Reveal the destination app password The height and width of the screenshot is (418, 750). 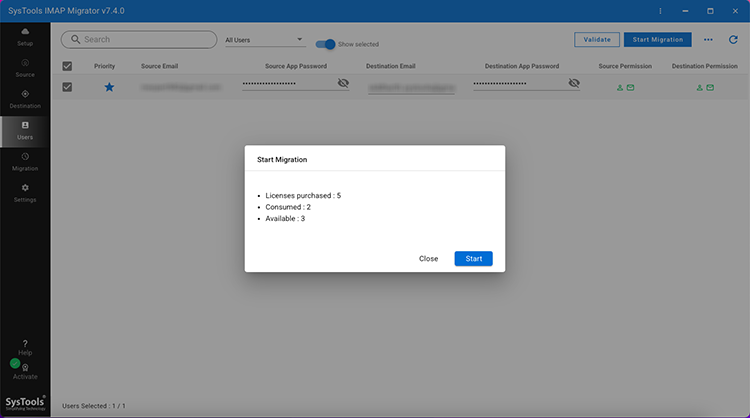tap(574, 83)
